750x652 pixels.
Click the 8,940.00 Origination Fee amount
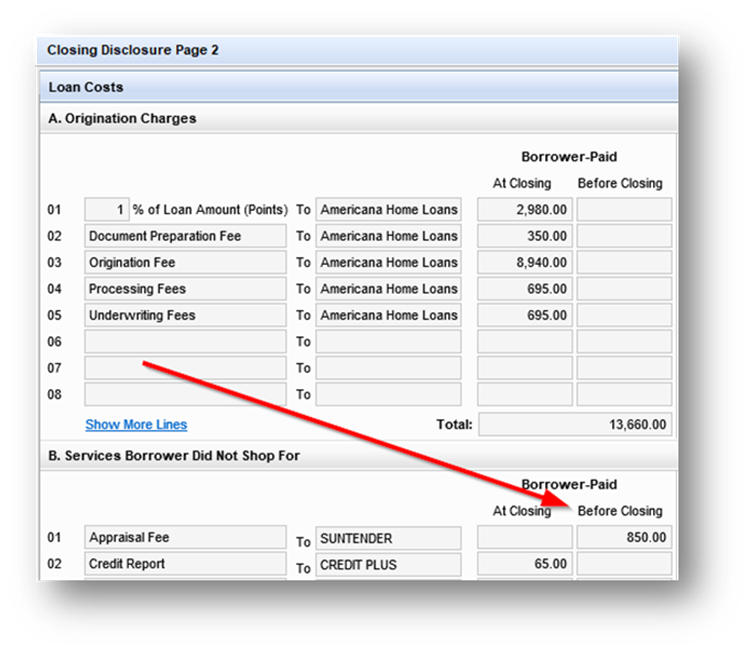click(524, 262)
